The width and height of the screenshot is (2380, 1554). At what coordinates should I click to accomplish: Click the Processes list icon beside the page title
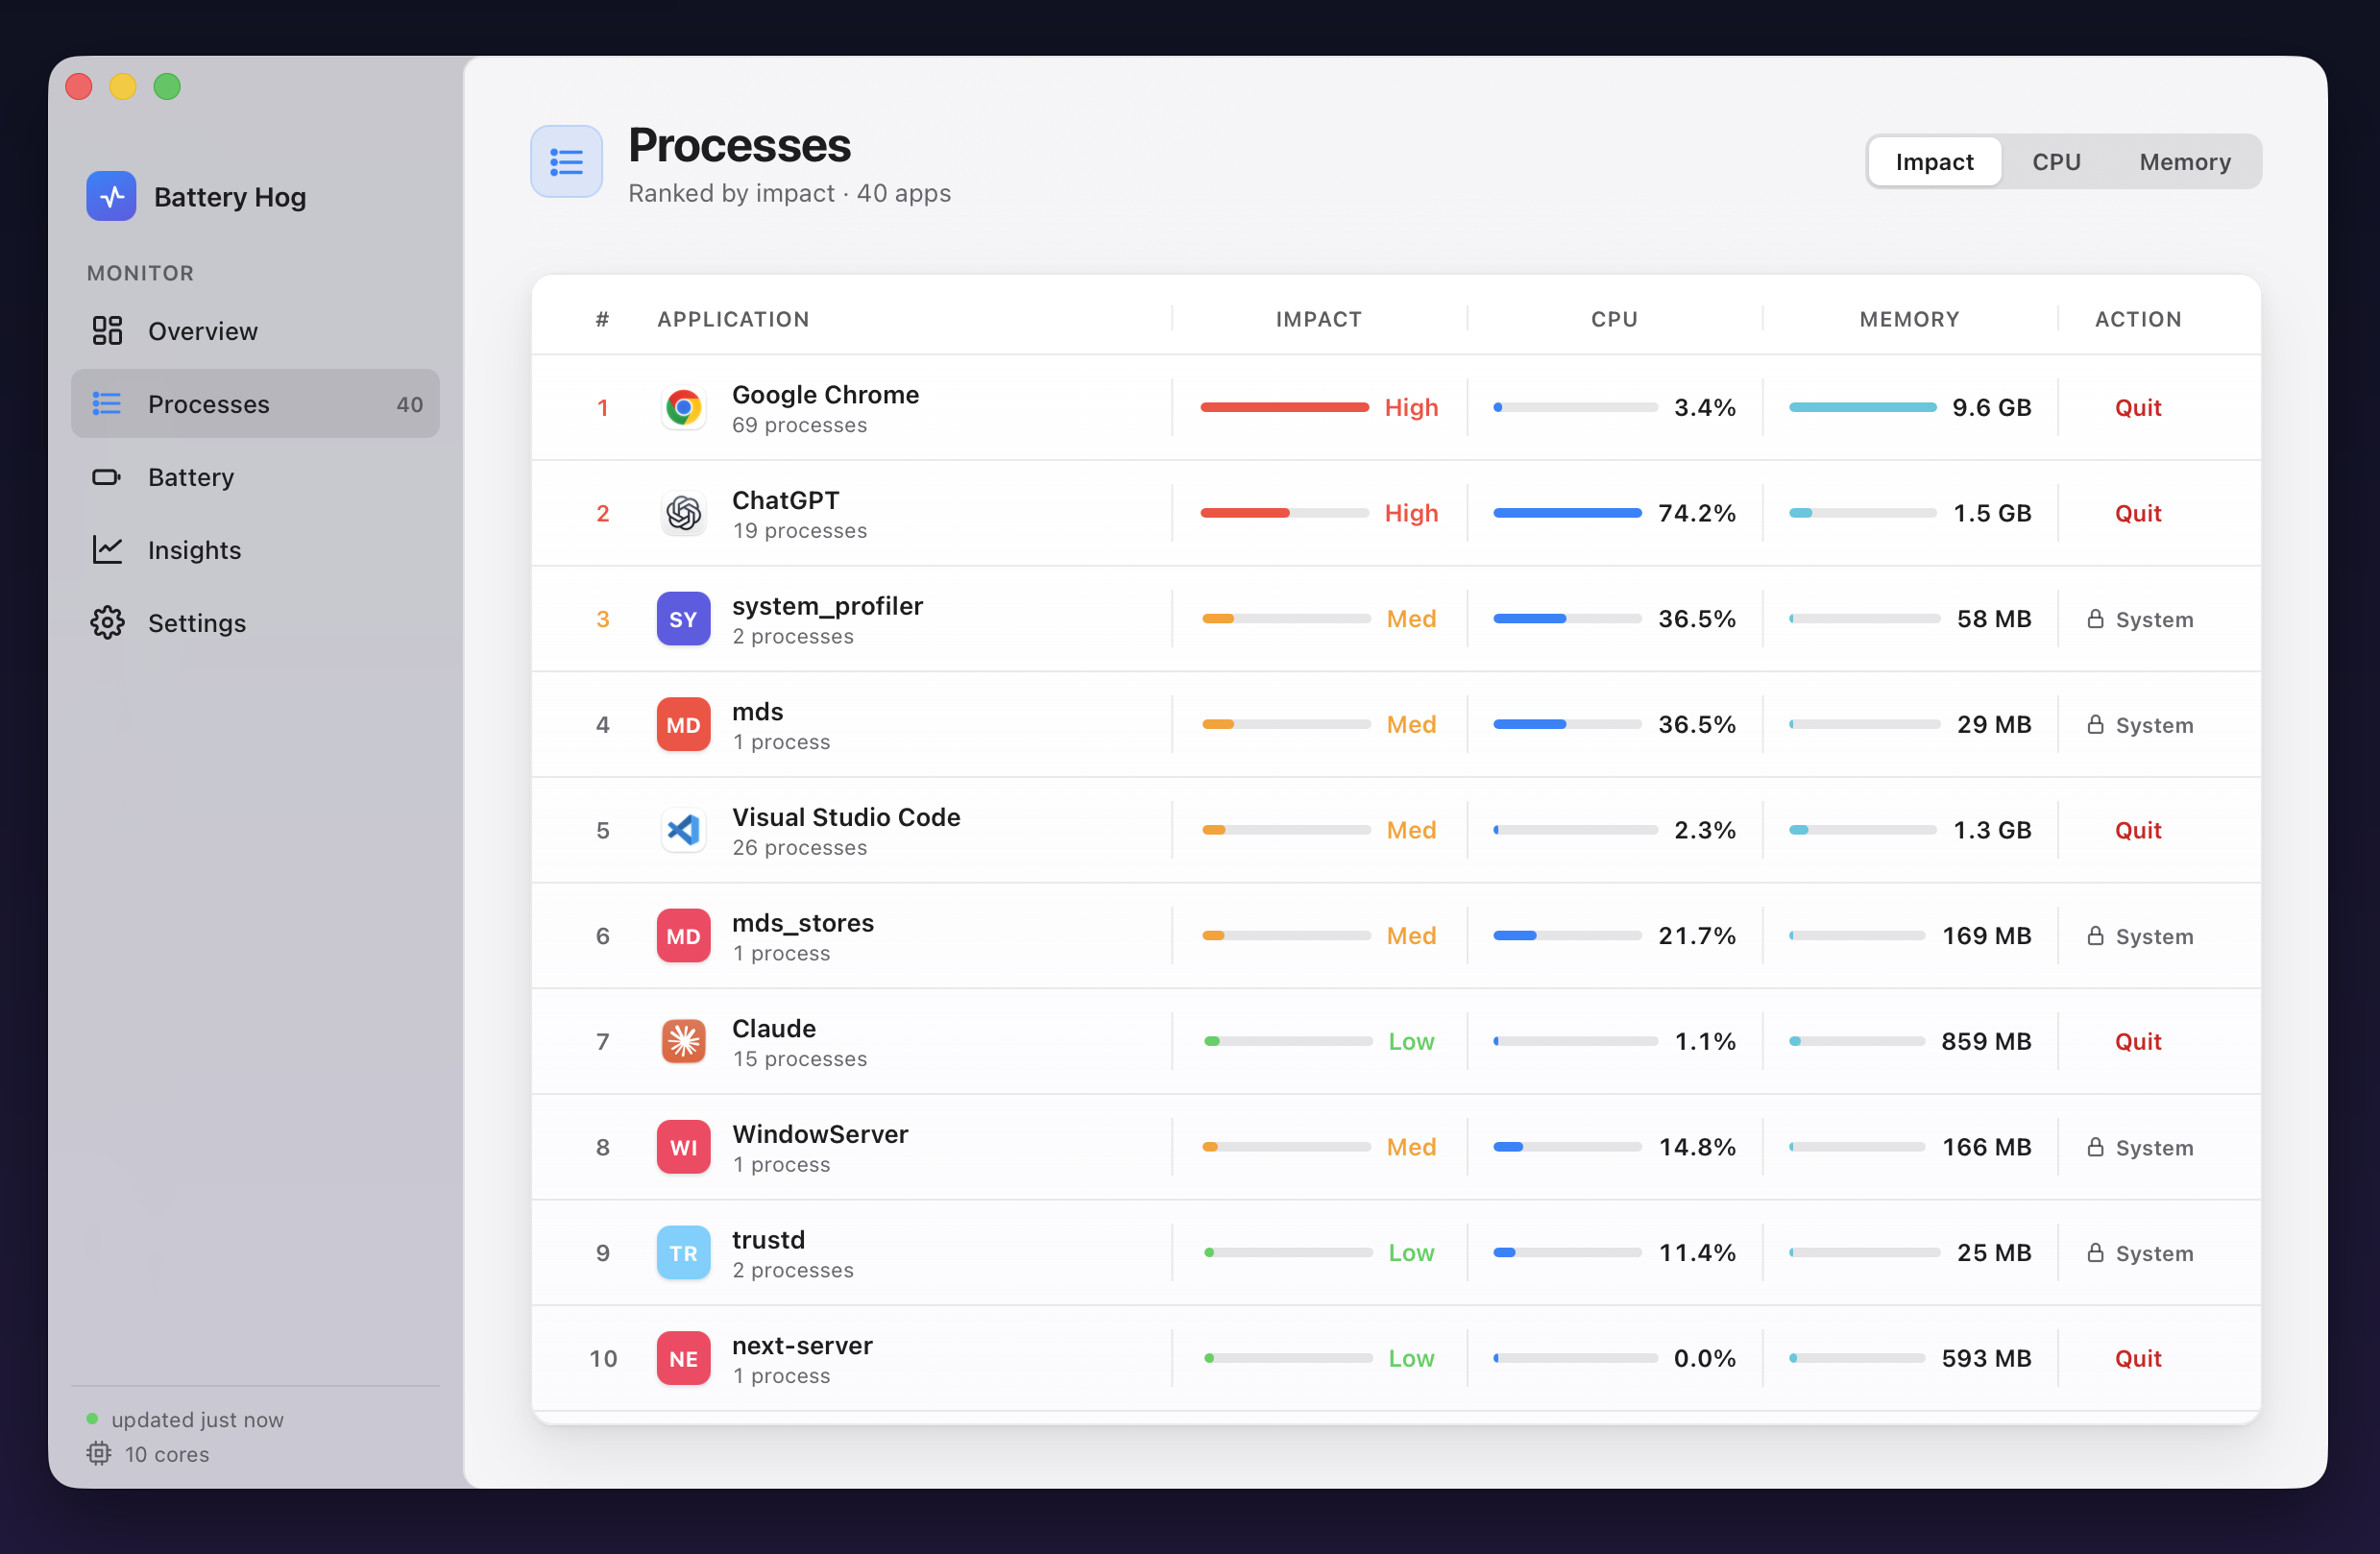click(566, 162)
